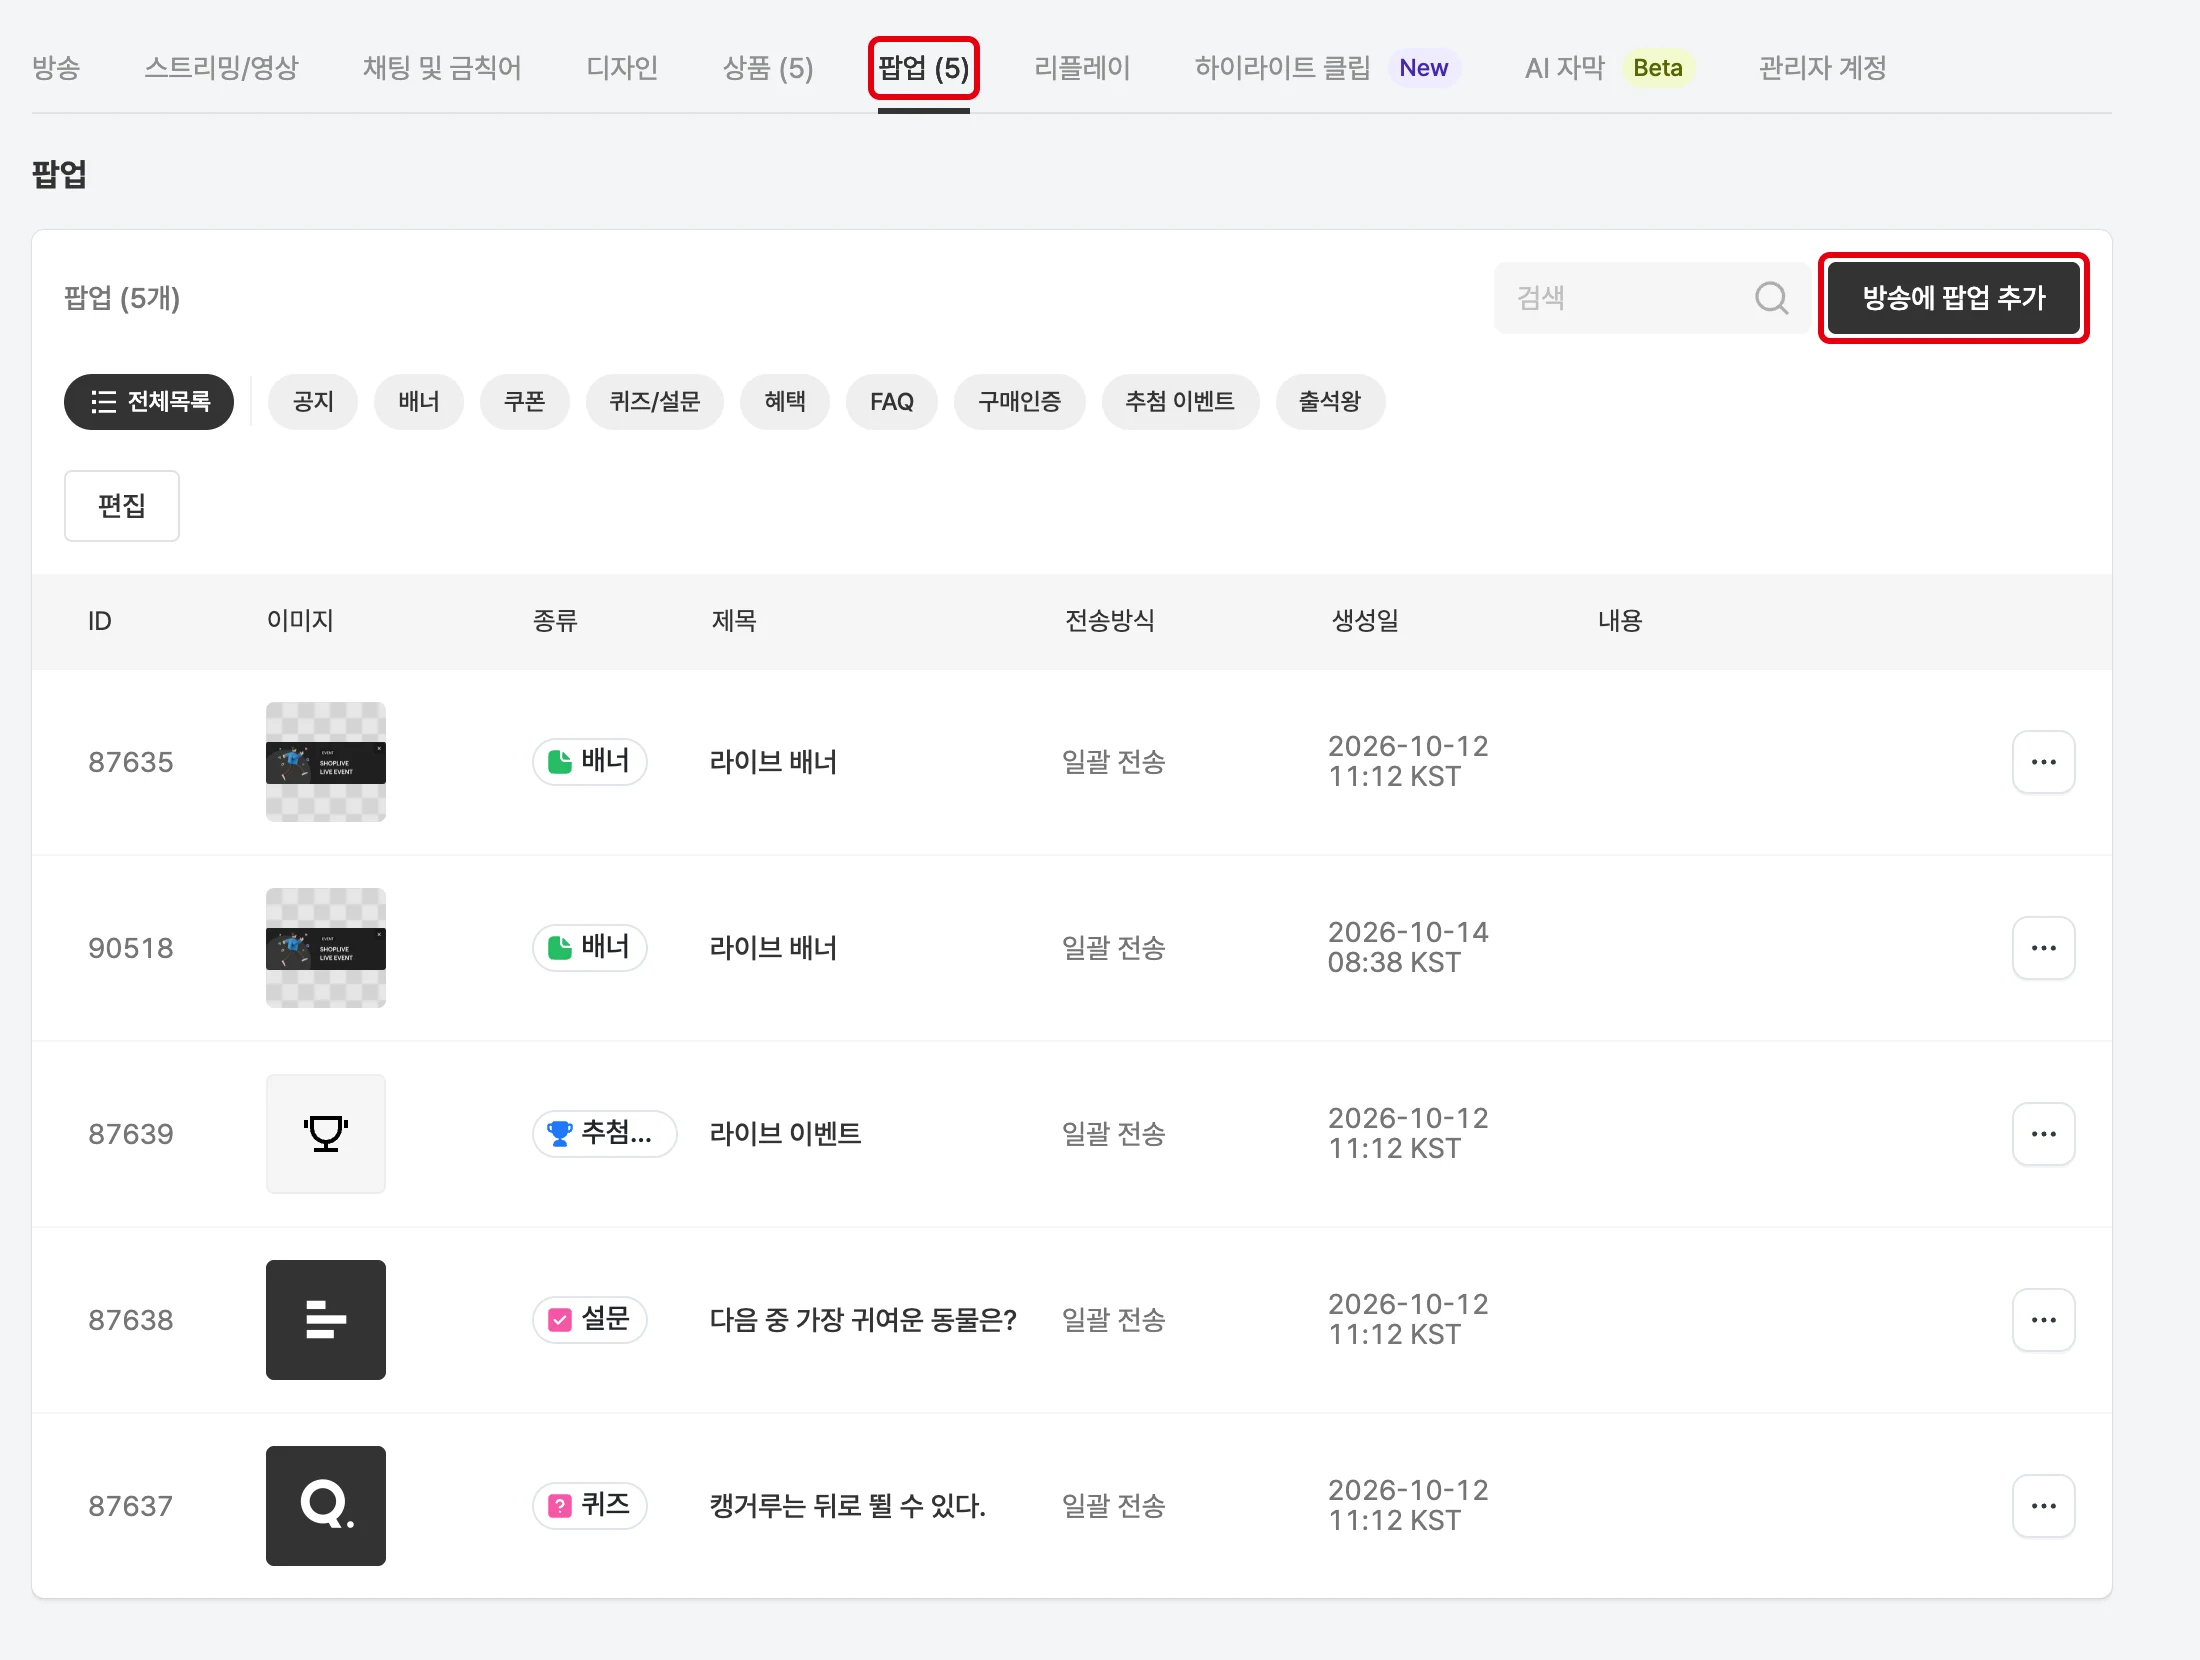
Task: Open more options for popup 87639
Action: click(2043, 1134)
